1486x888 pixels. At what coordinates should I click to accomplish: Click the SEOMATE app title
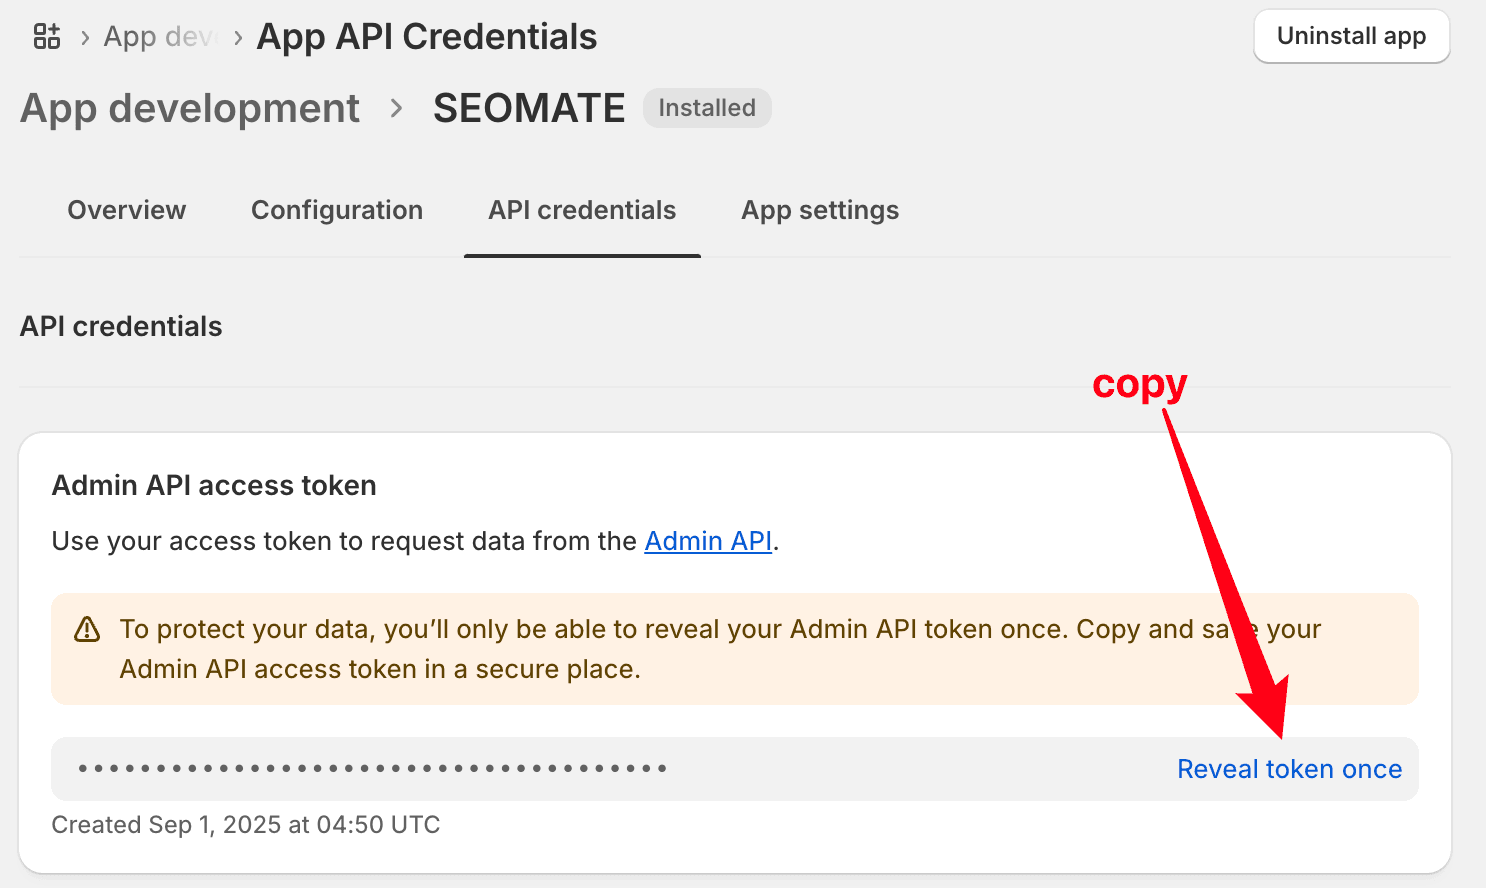coord(529,108)
